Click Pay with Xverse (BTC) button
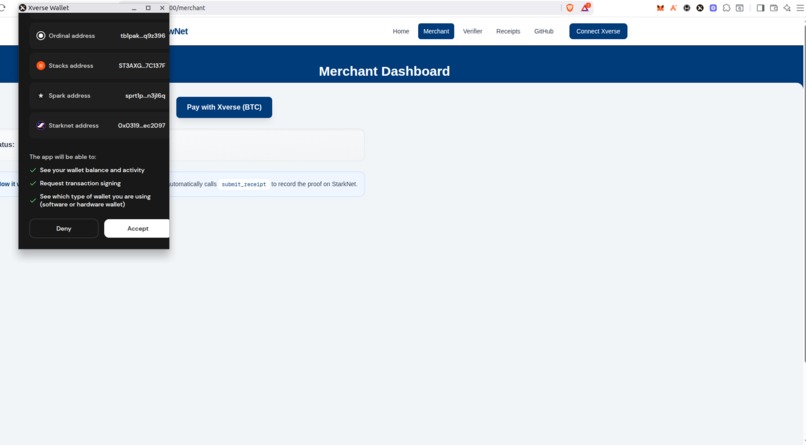The width and height of the screenshot is (806, 445). [224, 107]
